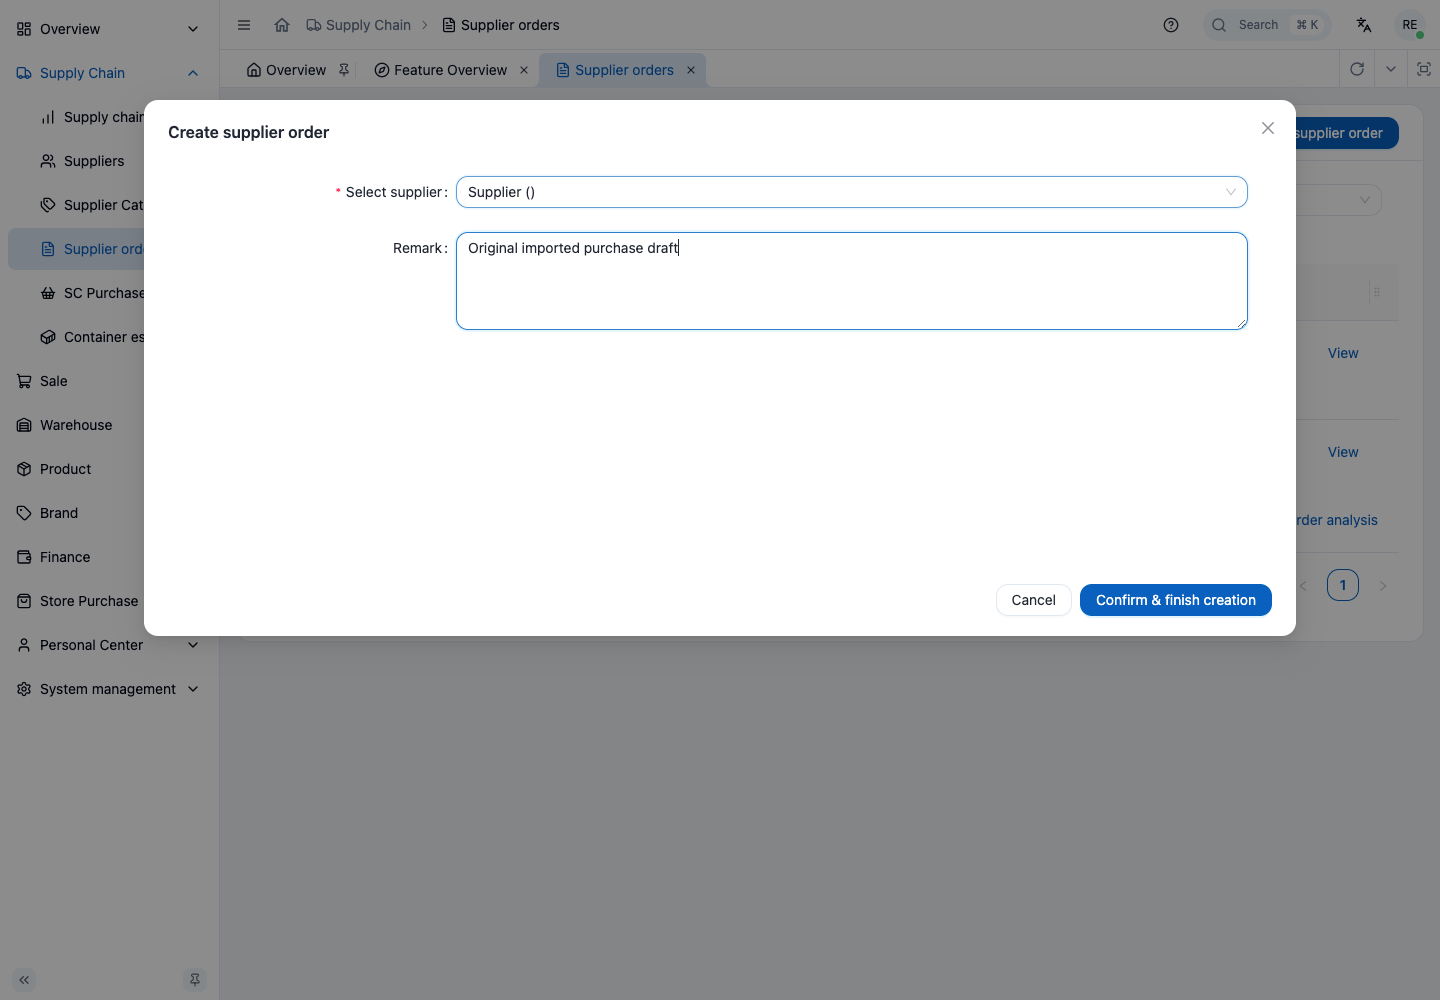Viewport: 1440px width, 1000px height.
Task: Unpin the Overview tab
Action: (x=344, y=70)
